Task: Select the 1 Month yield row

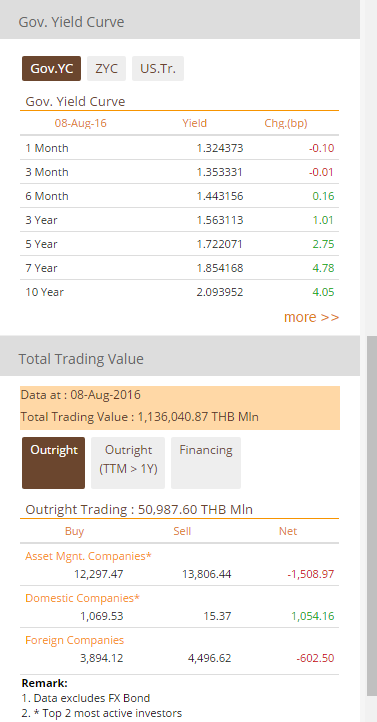Action: (180, 148)
